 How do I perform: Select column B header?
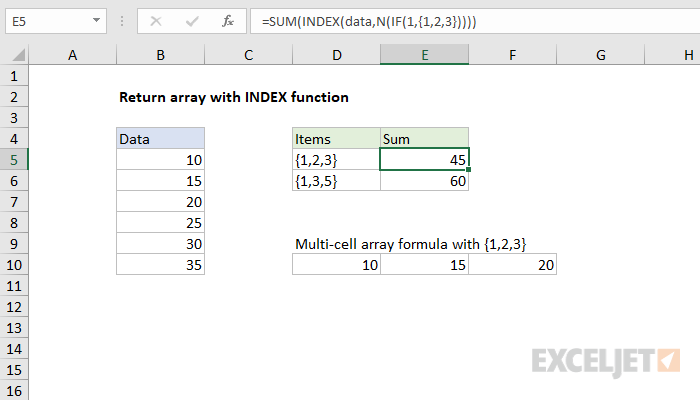point(160,54)
